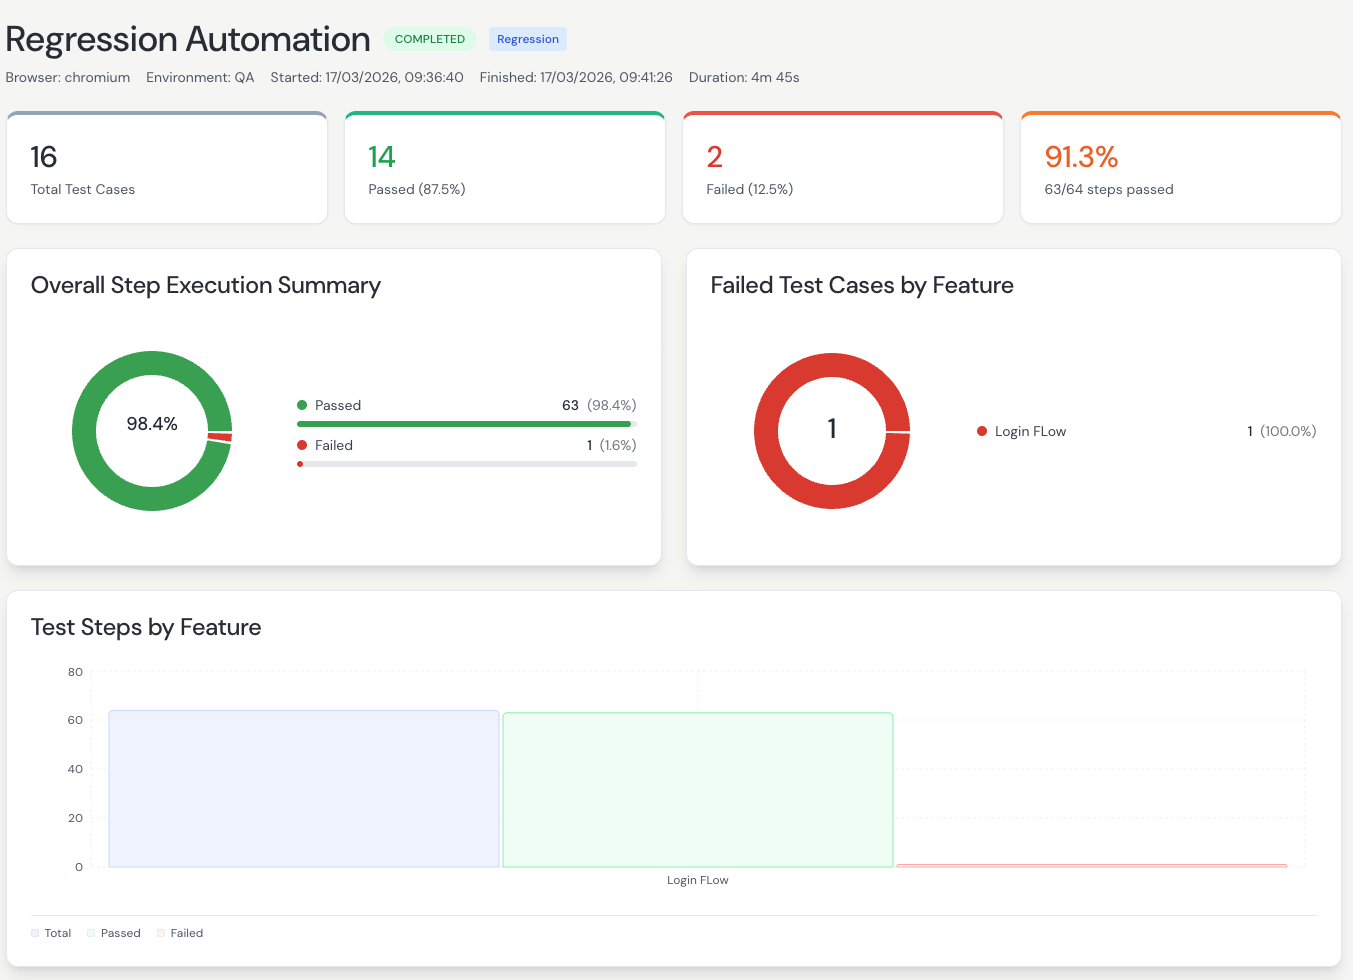The width and height of the screenshot is (1353, 980).
Task: Click the Test Steps by Feature heading
Action: 146,627
